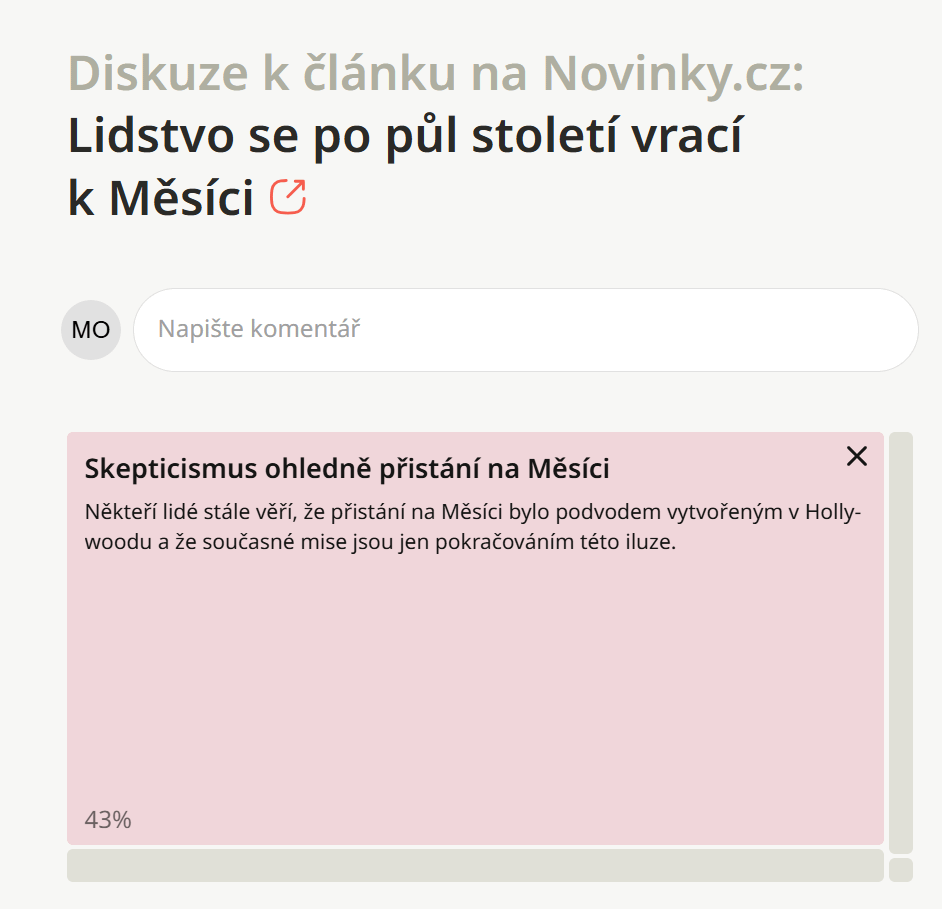Close the pink Skepticismus card
This screenshot has width=942, height=909.
pyautogui.click(x=856, y=457)
